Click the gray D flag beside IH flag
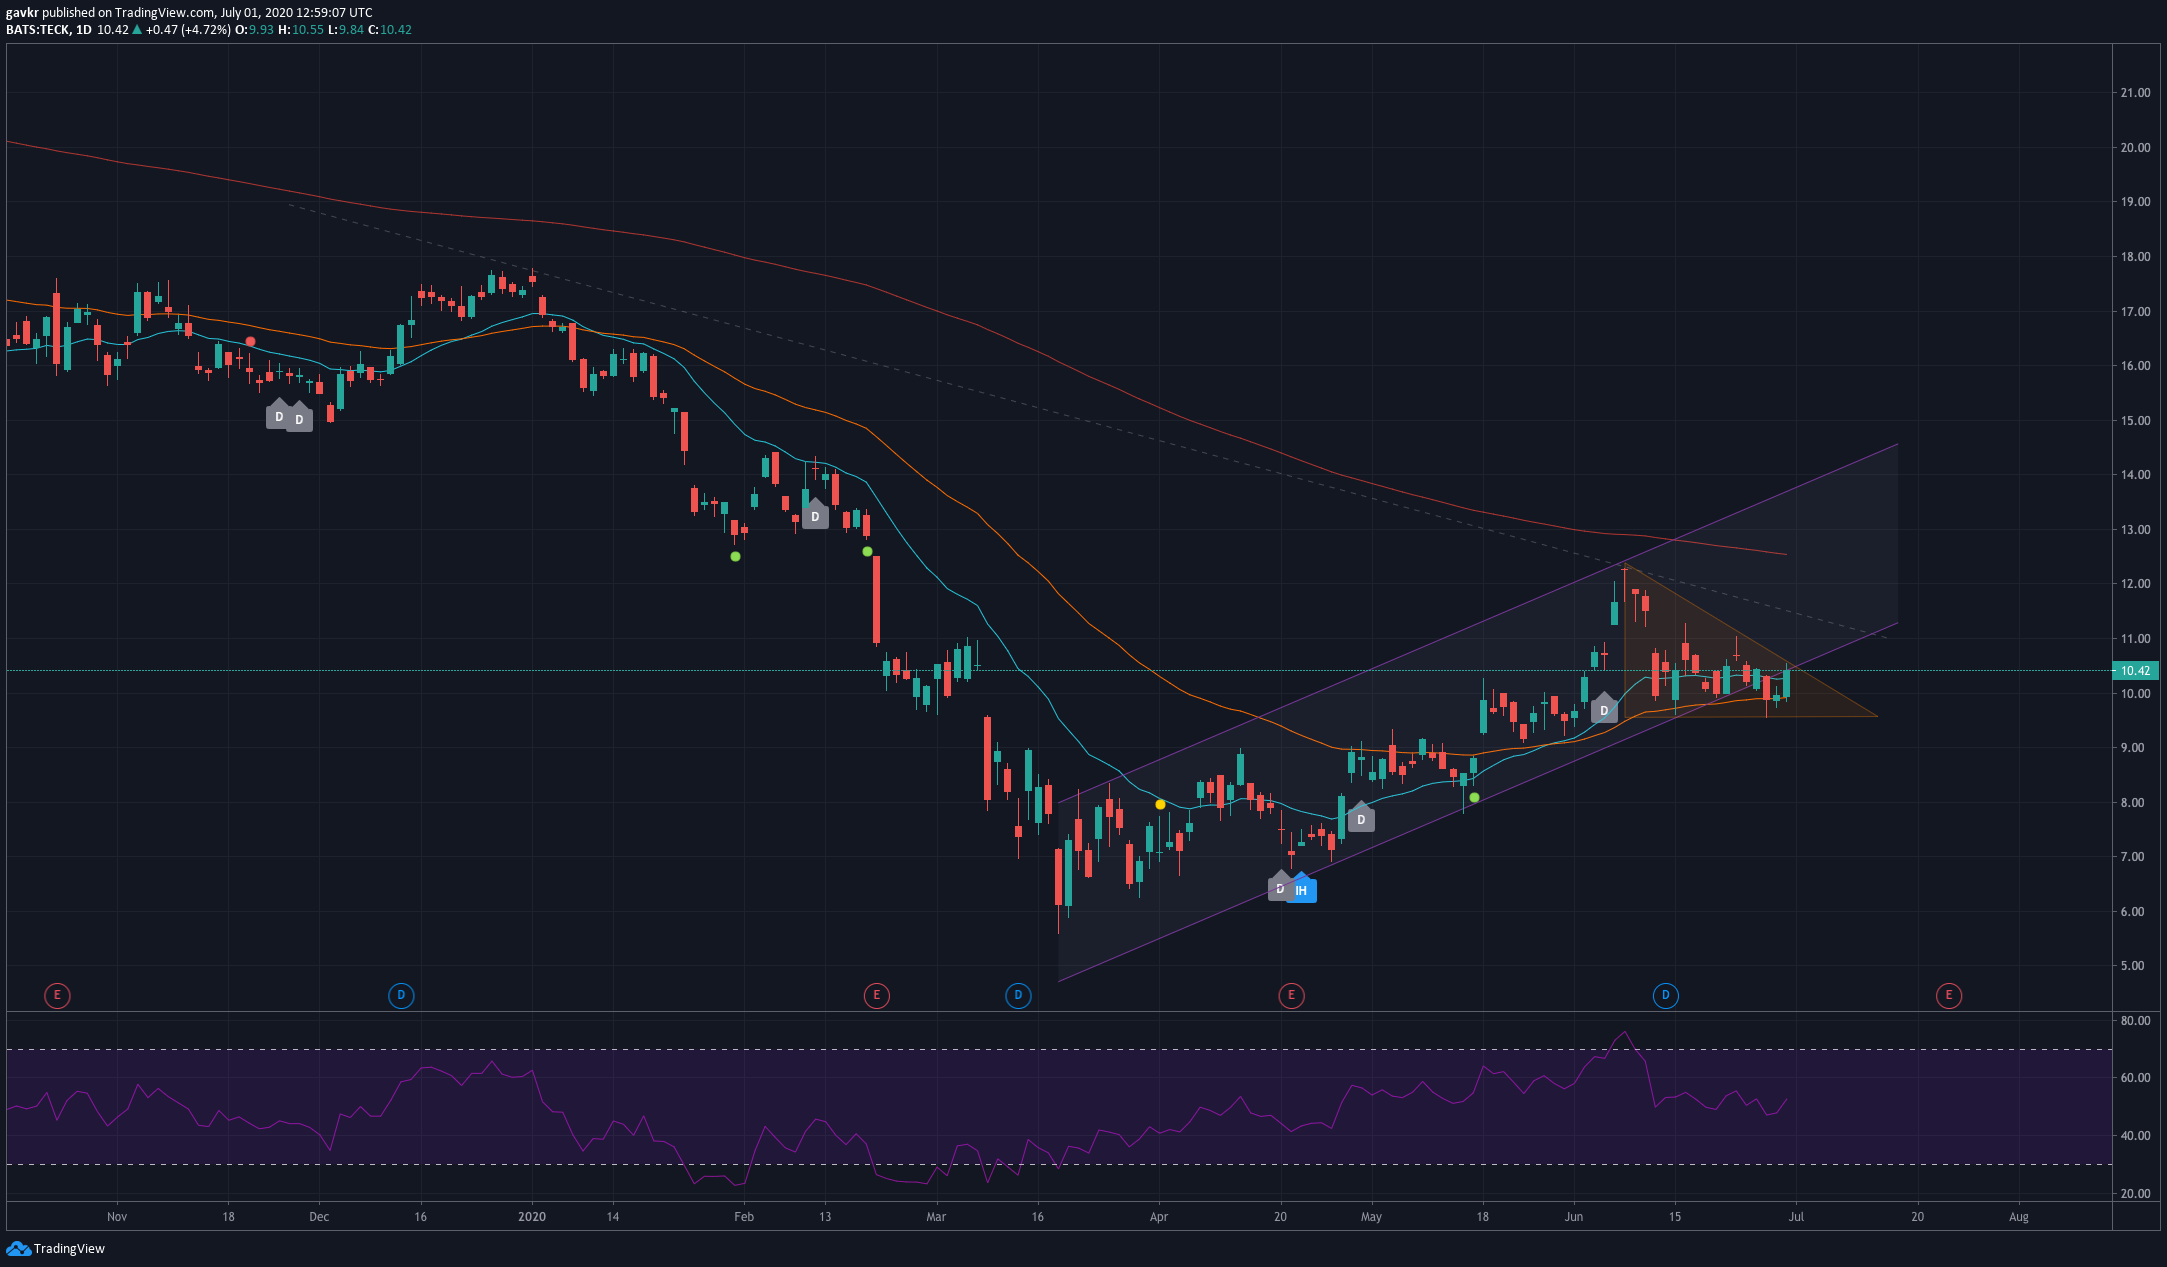Image resolution: width=2167 pixels, height=1267 pixels. pos(1279,887)
